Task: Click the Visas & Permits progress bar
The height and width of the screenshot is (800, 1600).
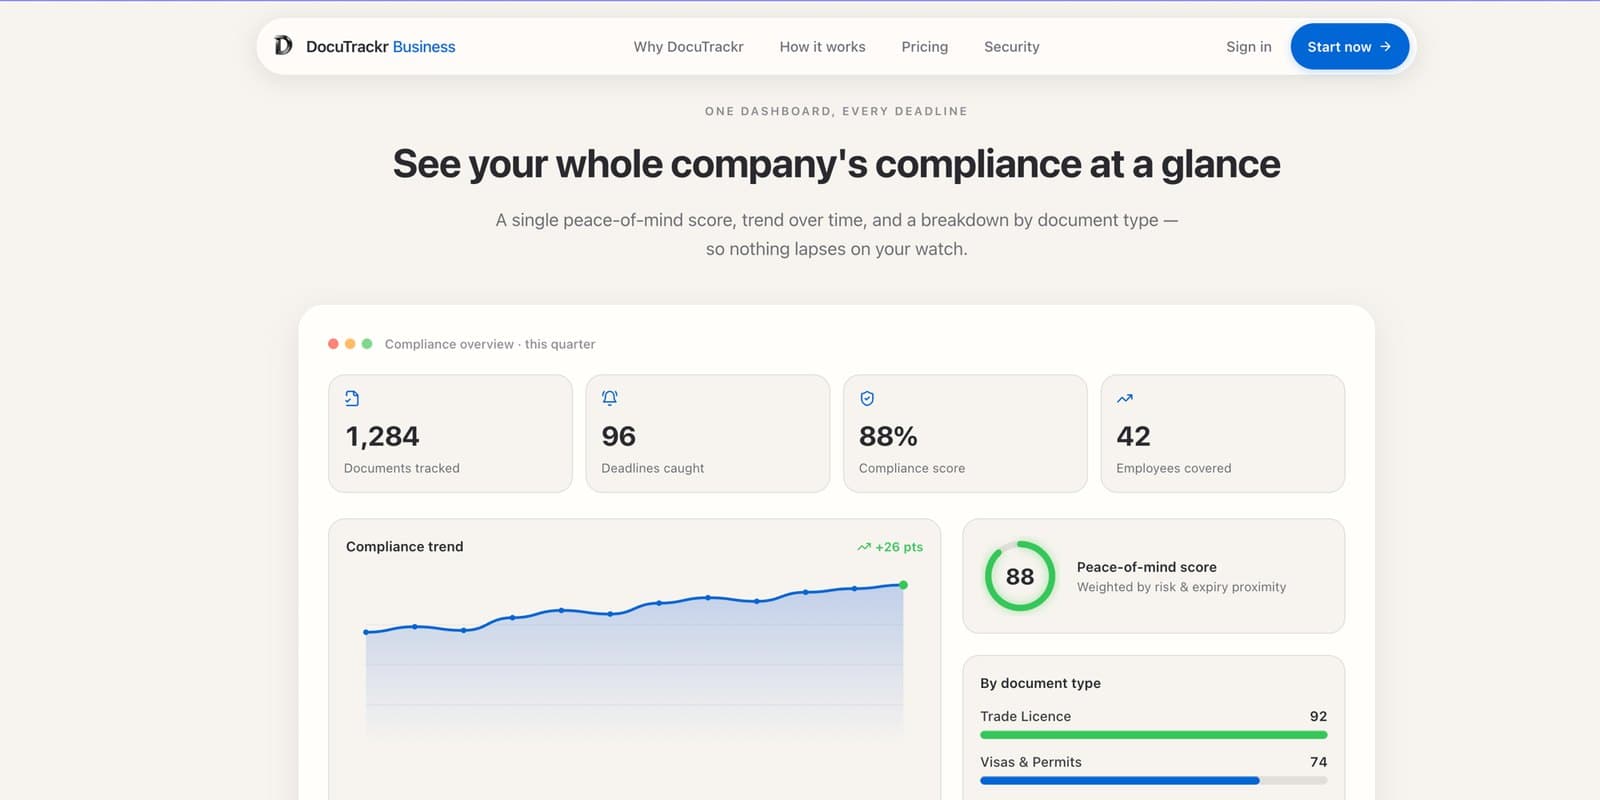Action: click(1153, 780)
